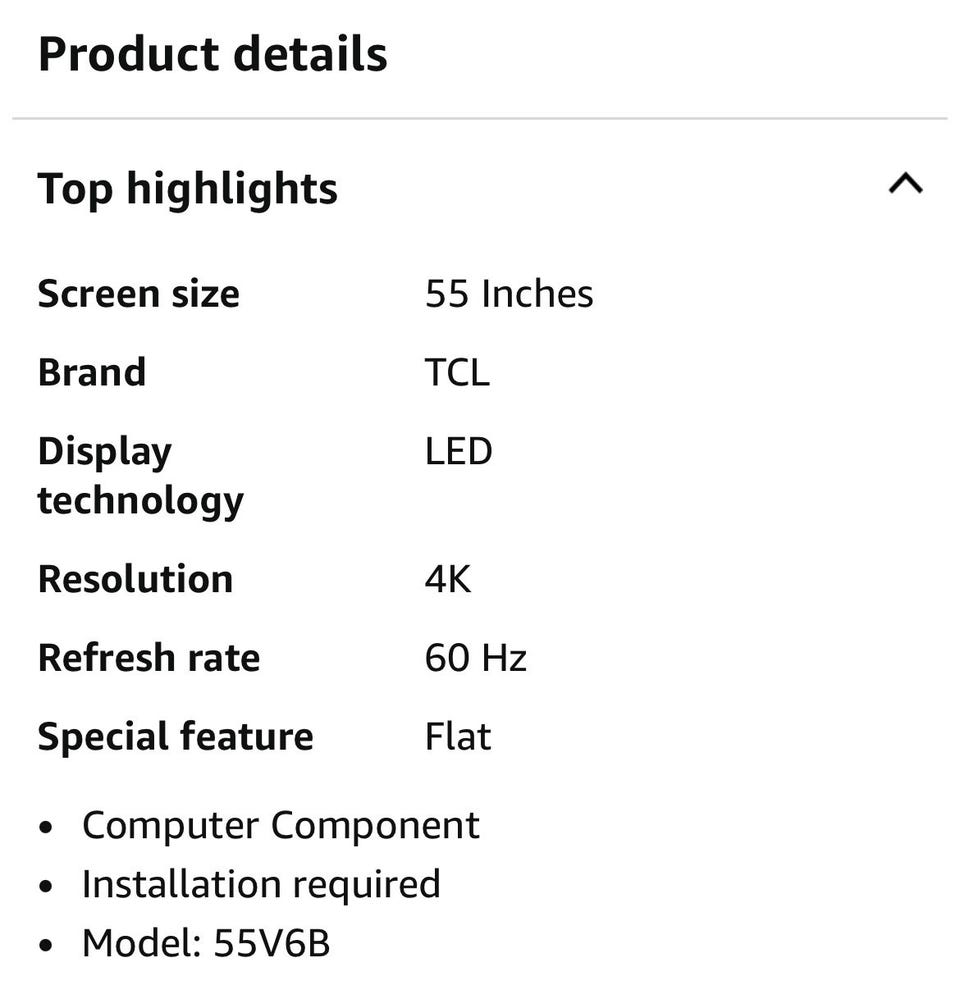Click the Model: 55V6B text
This screenshot has height=999, width=960.
coord(206,943)
